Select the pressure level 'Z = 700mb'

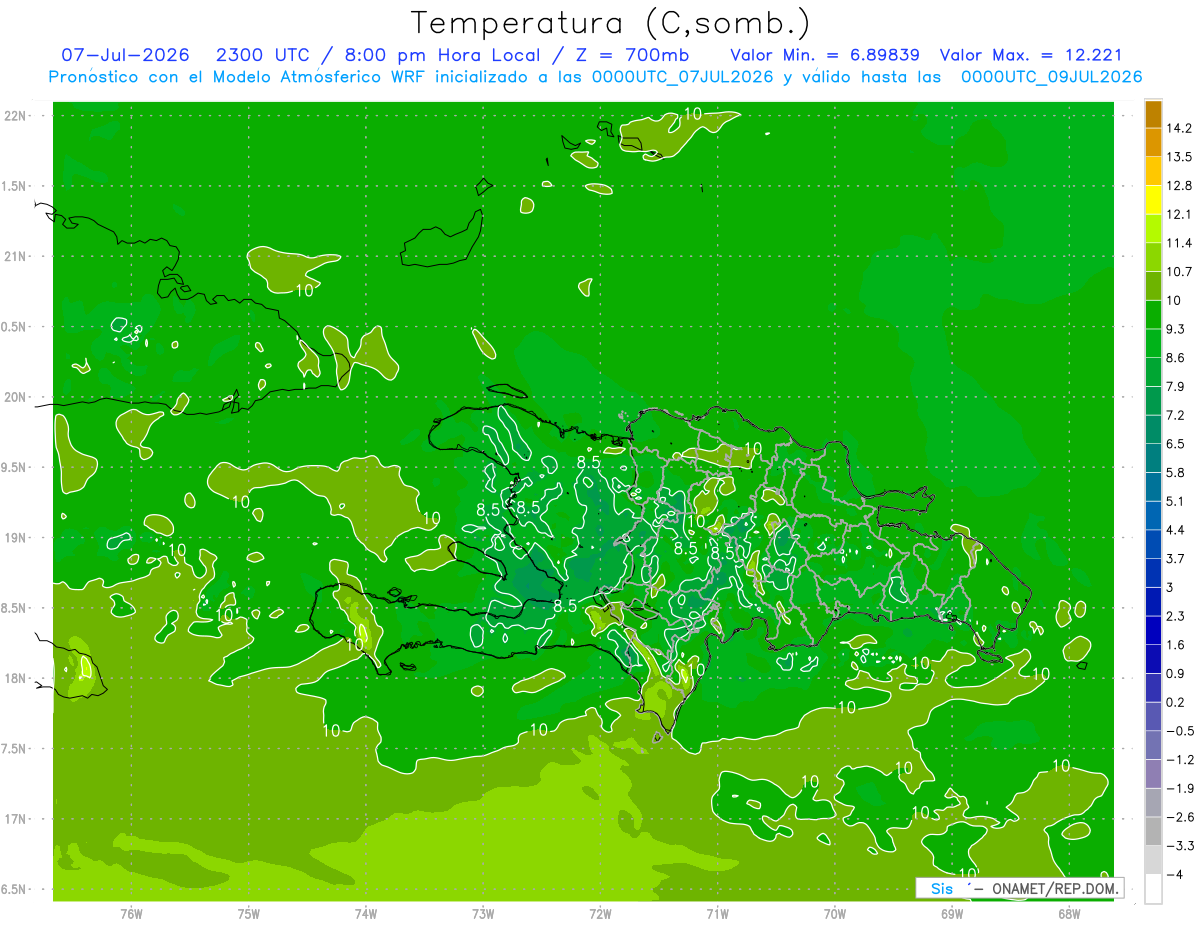[635, 55]
